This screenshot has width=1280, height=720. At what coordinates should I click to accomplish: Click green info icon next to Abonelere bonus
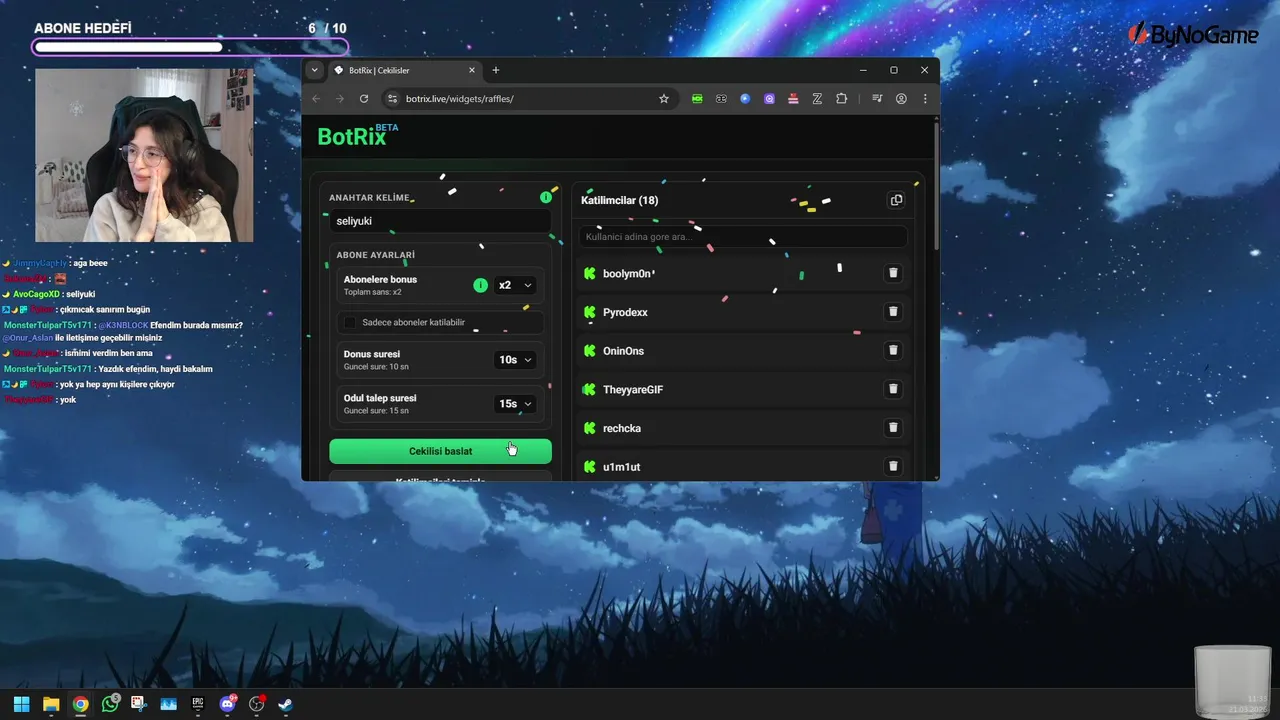tap(480, 285)
